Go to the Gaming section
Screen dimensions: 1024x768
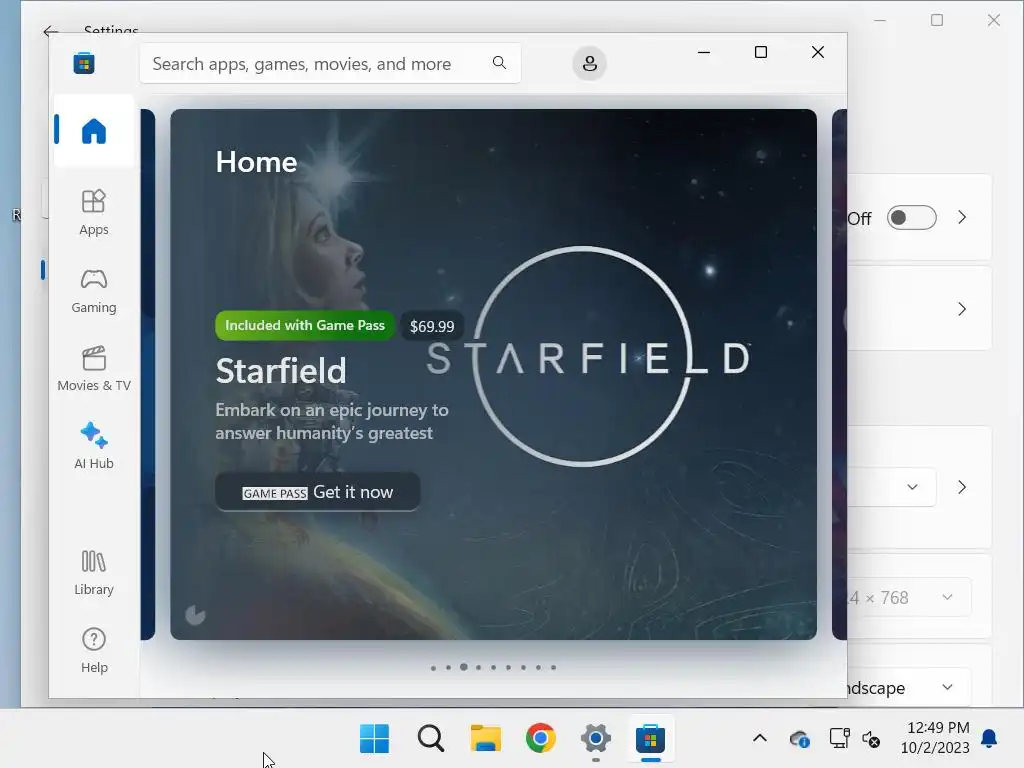coord(93,291)
